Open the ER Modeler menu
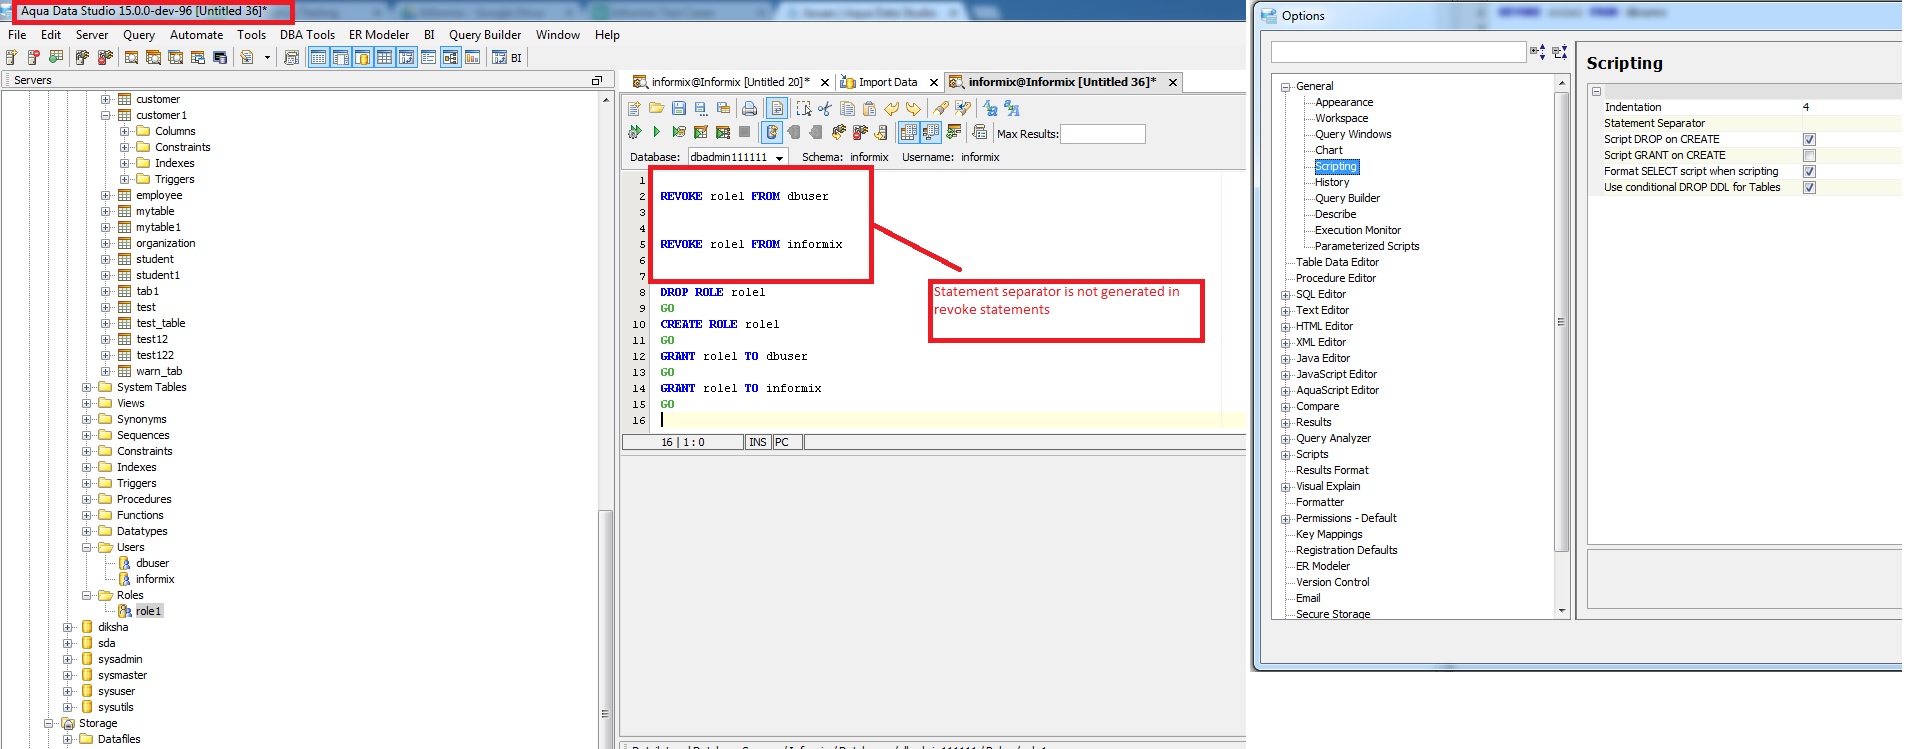The image size is (1914, 749). pos(379,34)
